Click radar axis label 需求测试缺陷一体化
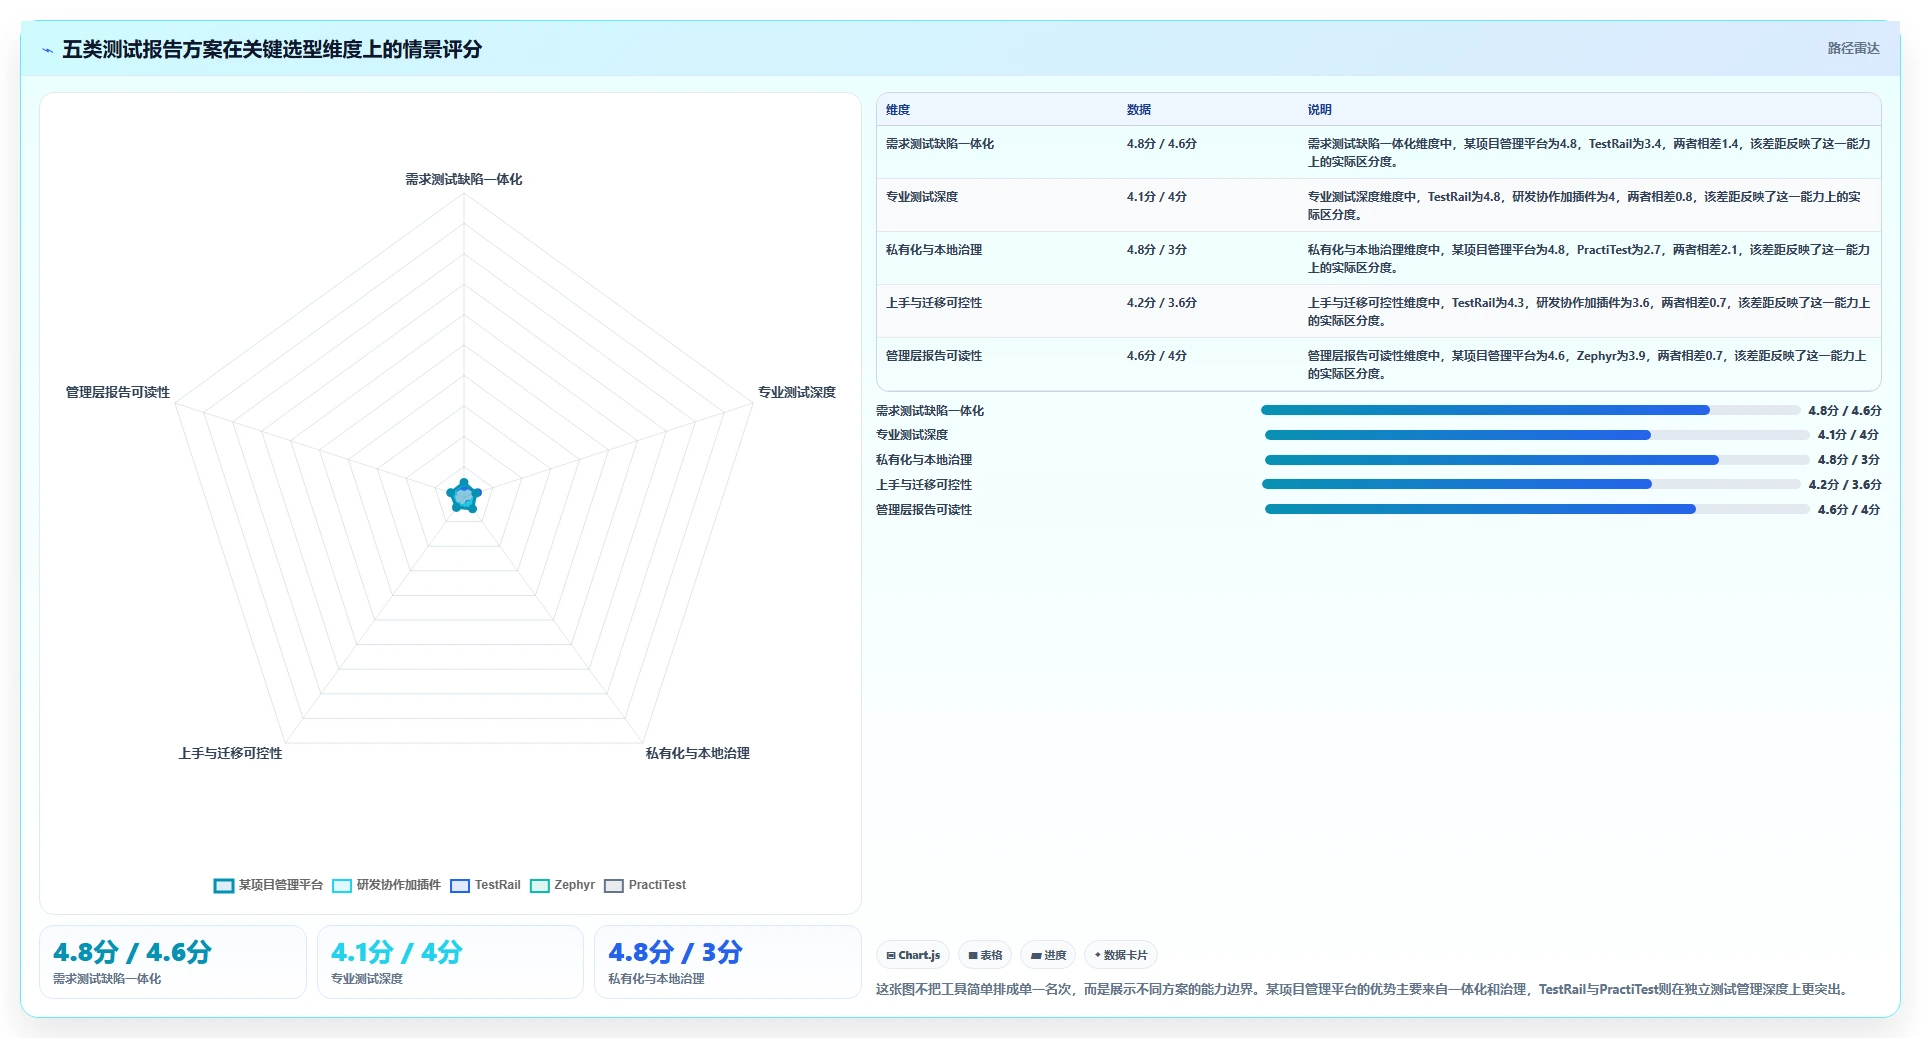This screenshot has height=1038, width=1921. coord(464,180)
